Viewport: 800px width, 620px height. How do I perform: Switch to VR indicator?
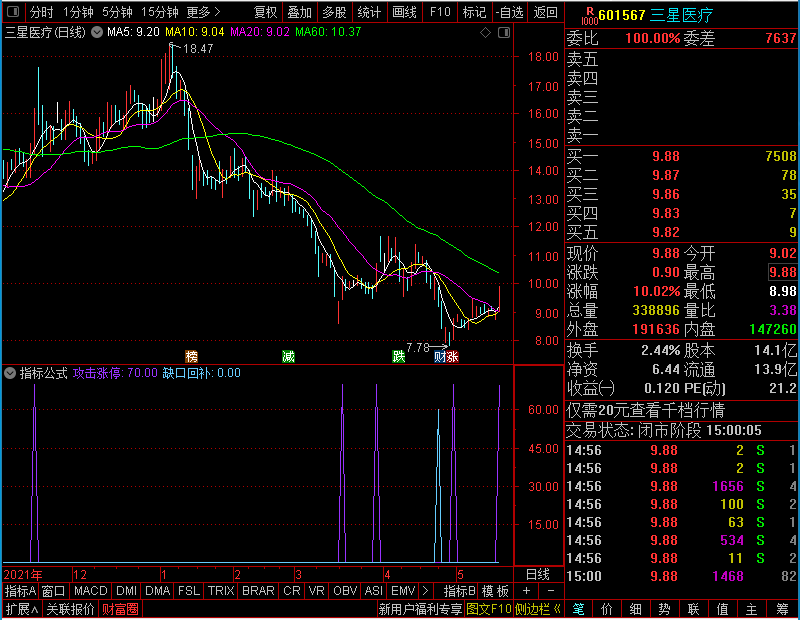pyautogui.click(x=317, y=591)
